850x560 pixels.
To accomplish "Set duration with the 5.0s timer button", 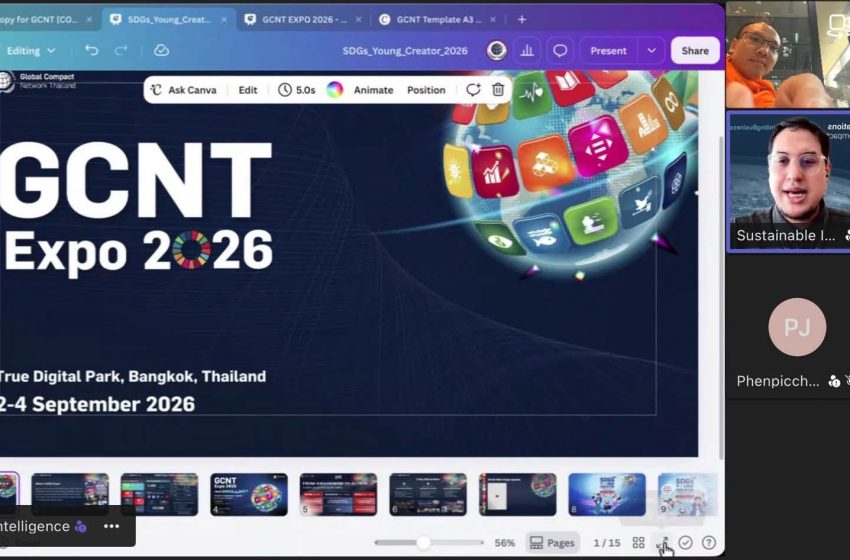I will point(297,90).
